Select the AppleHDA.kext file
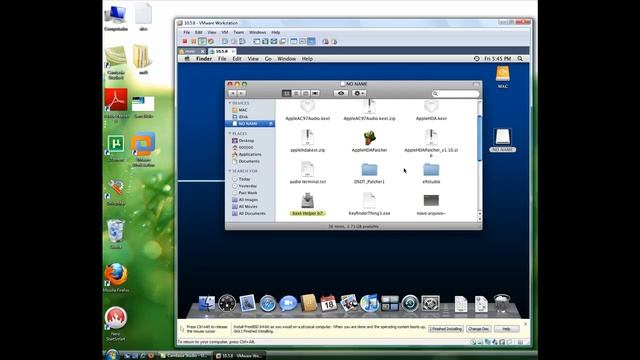The height and width of the screenshot is (360, 640). point(431,107)
